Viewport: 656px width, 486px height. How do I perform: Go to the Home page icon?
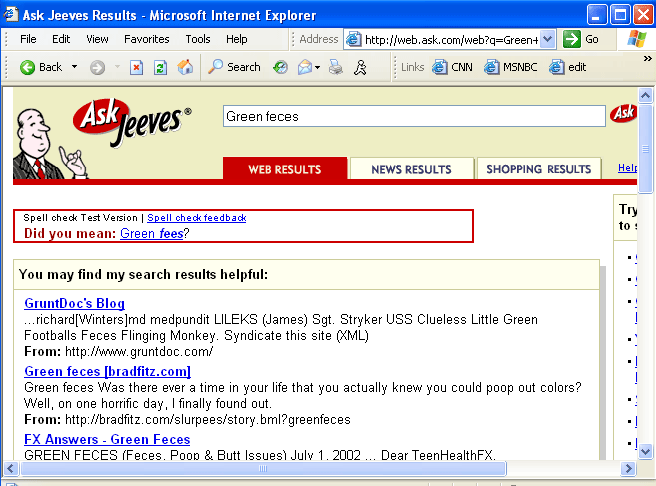pyautogui.click(x=185, y=67)
